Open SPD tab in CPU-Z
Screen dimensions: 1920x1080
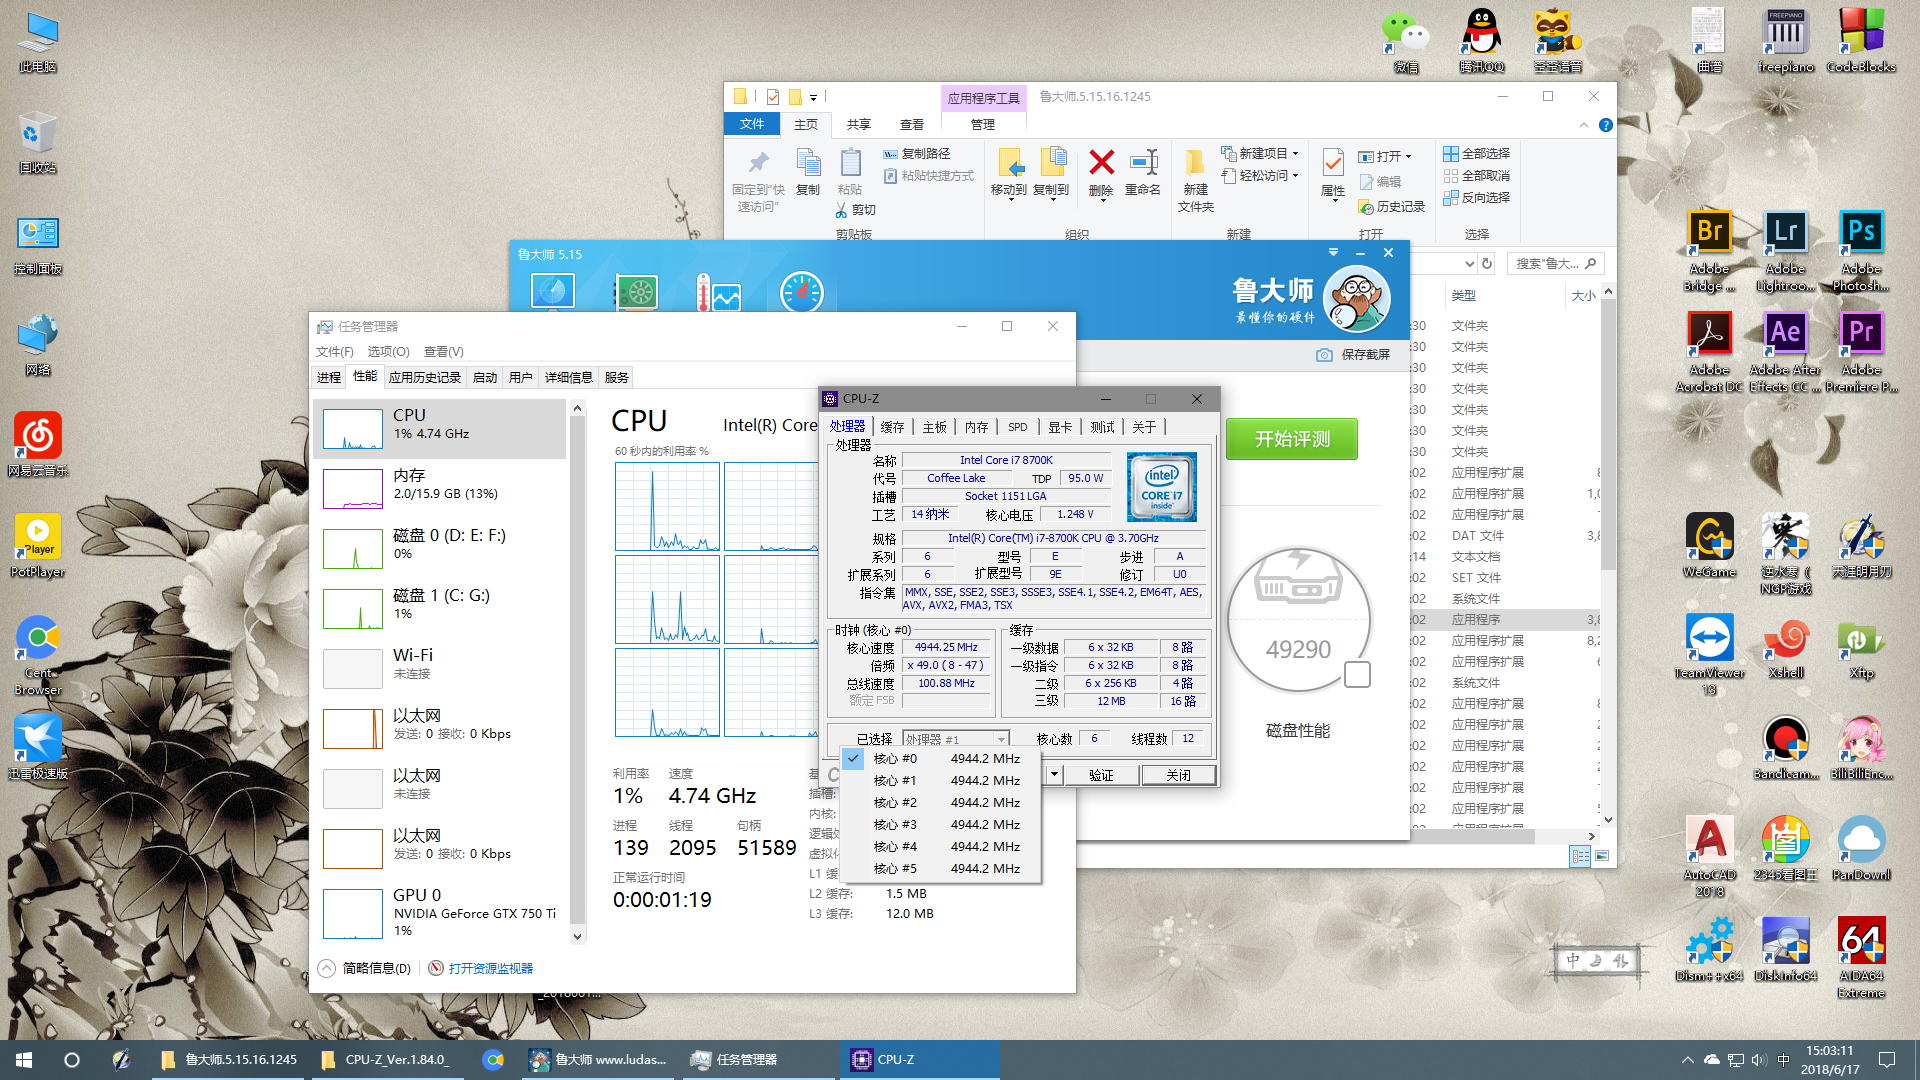coord(1017,427)
